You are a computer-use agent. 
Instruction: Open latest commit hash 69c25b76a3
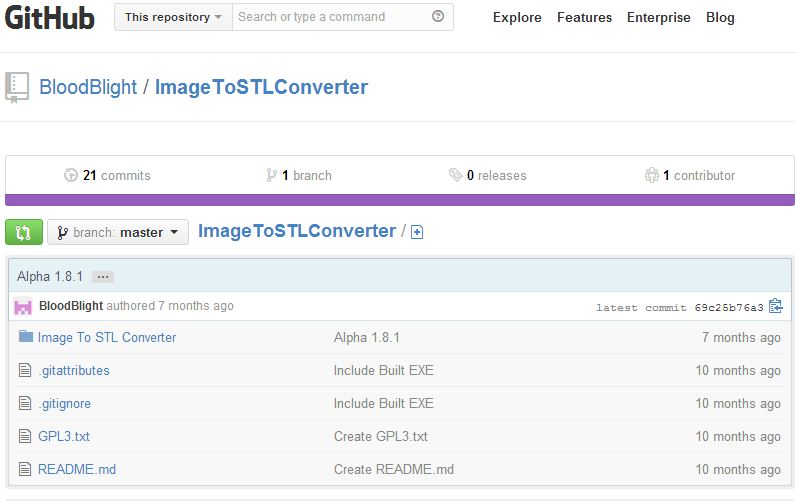click(x=728, y=308)
